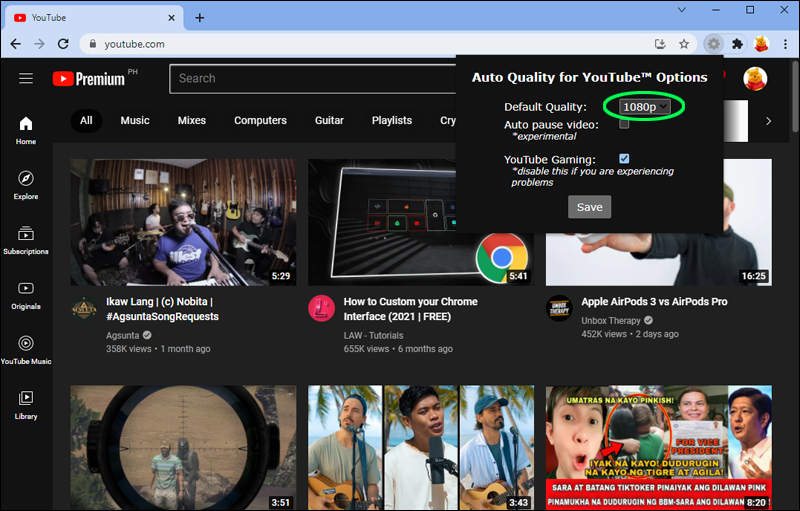Select the Playlists category chip

[x=392, y=121]
